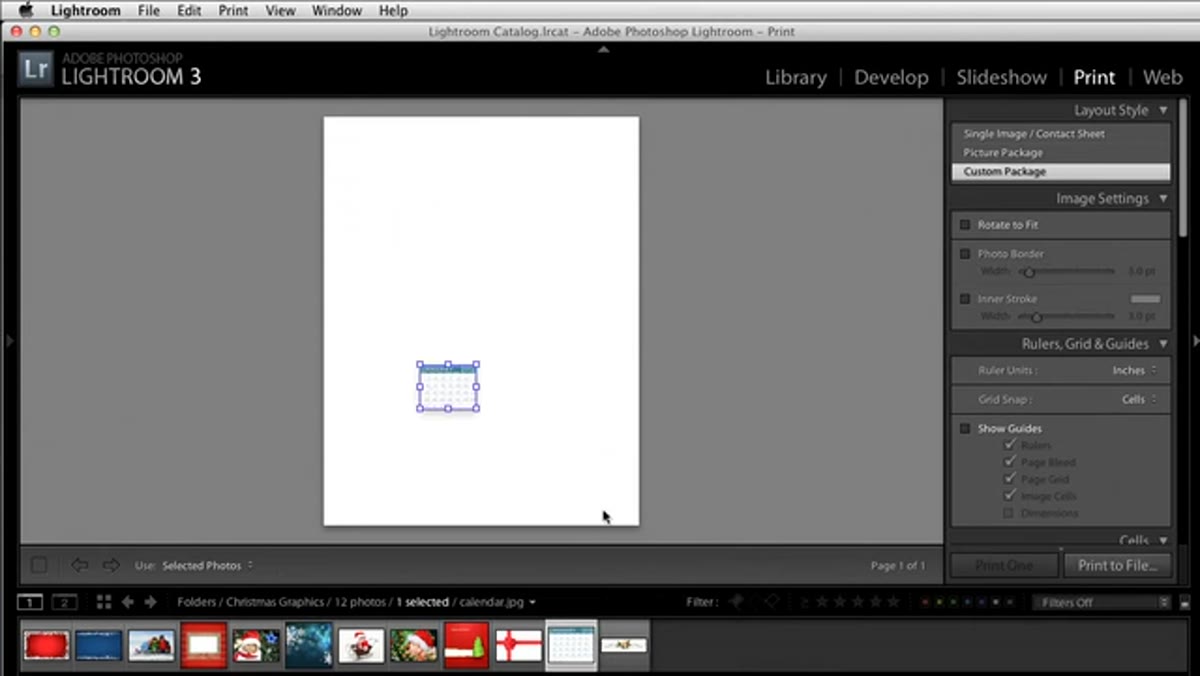This screenshot has height=676, width=1200.
Task: Filter photos by flagged status
Action: coord(737,602)
